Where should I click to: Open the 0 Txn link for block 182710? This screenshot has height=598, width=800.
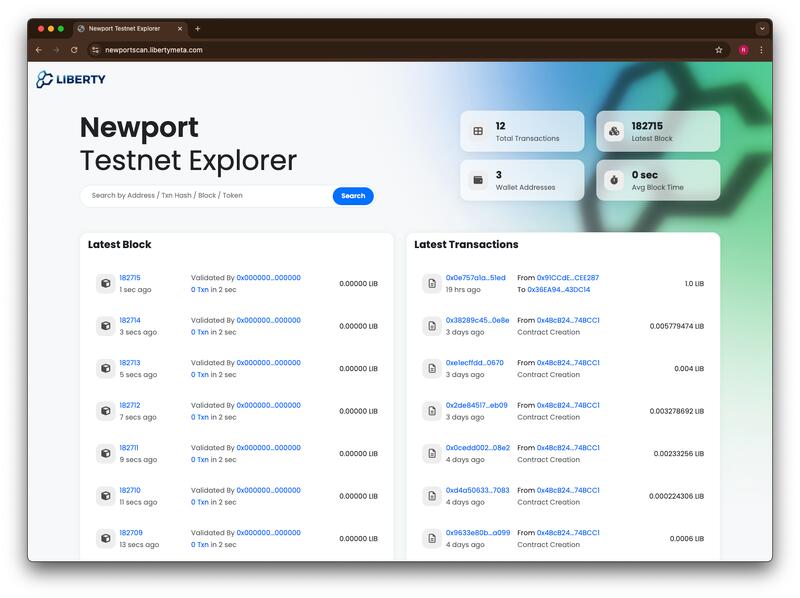(199, 502)
